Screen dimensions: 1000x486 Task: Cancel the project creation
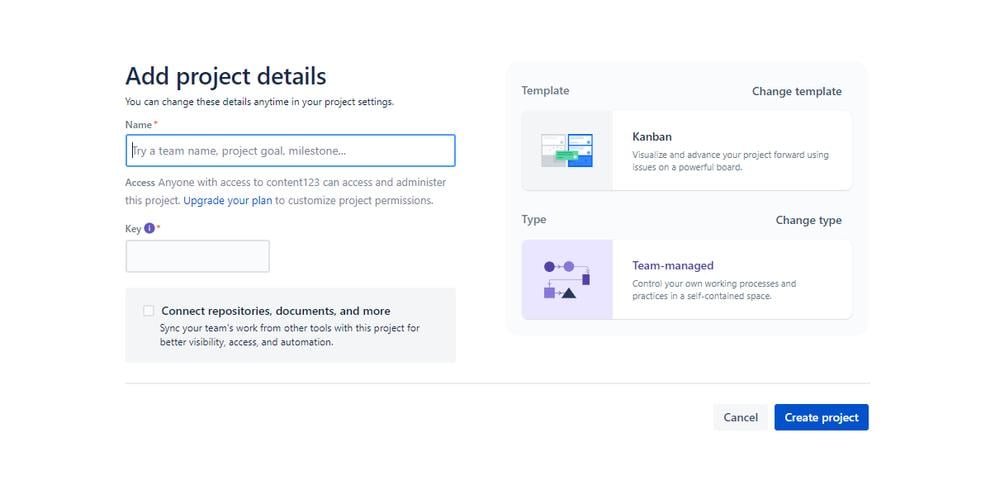pyautogui.click(x=740, y=417)
